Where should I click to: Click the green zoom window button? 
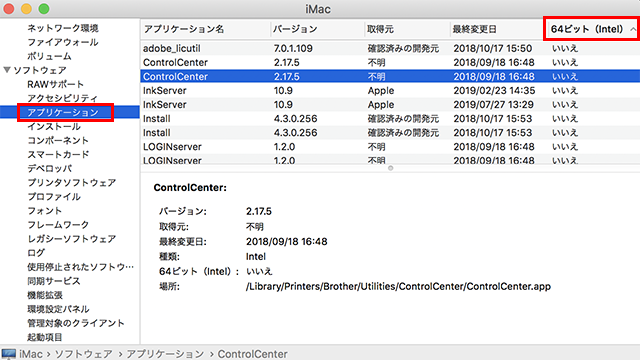click(44, 9)
